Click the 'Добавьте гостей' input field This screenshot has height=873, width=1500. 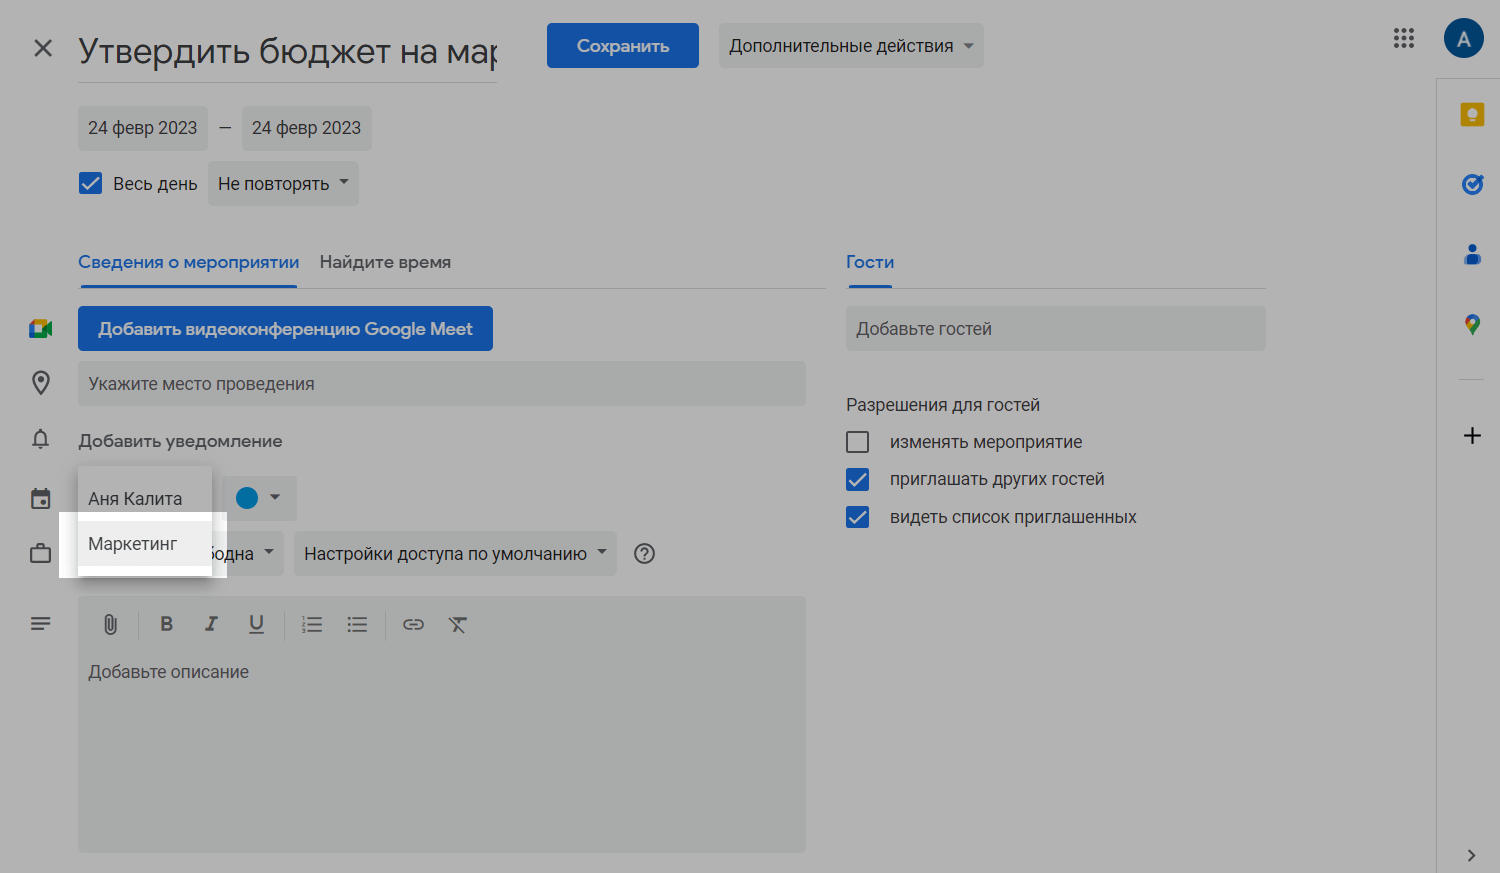[x=1055, y=329]
